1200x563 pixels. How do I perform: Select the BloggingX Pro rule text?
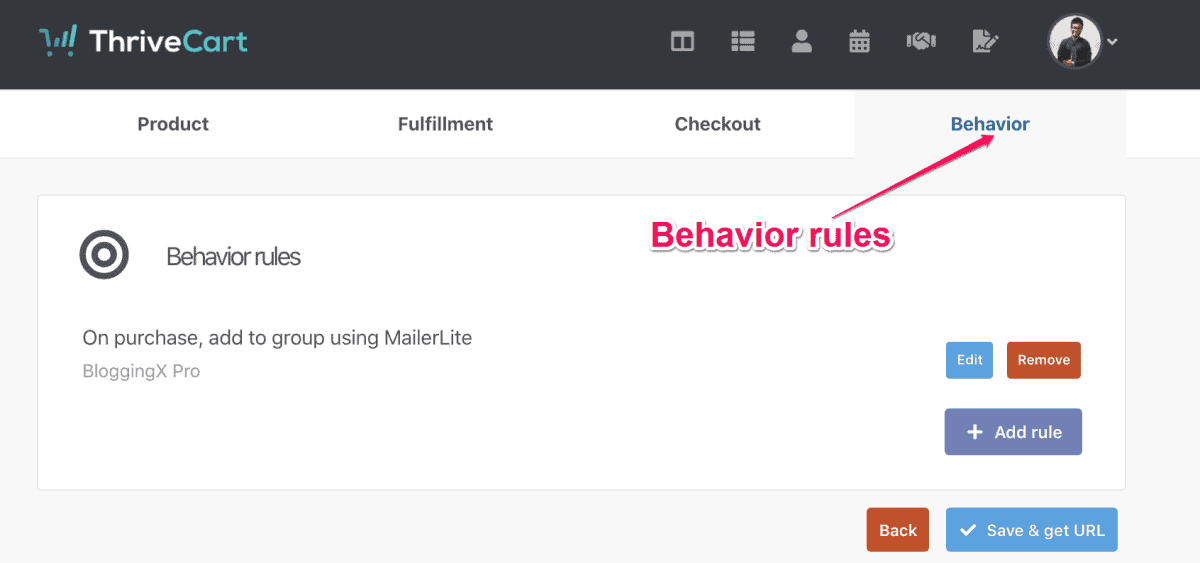click(141, 371)
